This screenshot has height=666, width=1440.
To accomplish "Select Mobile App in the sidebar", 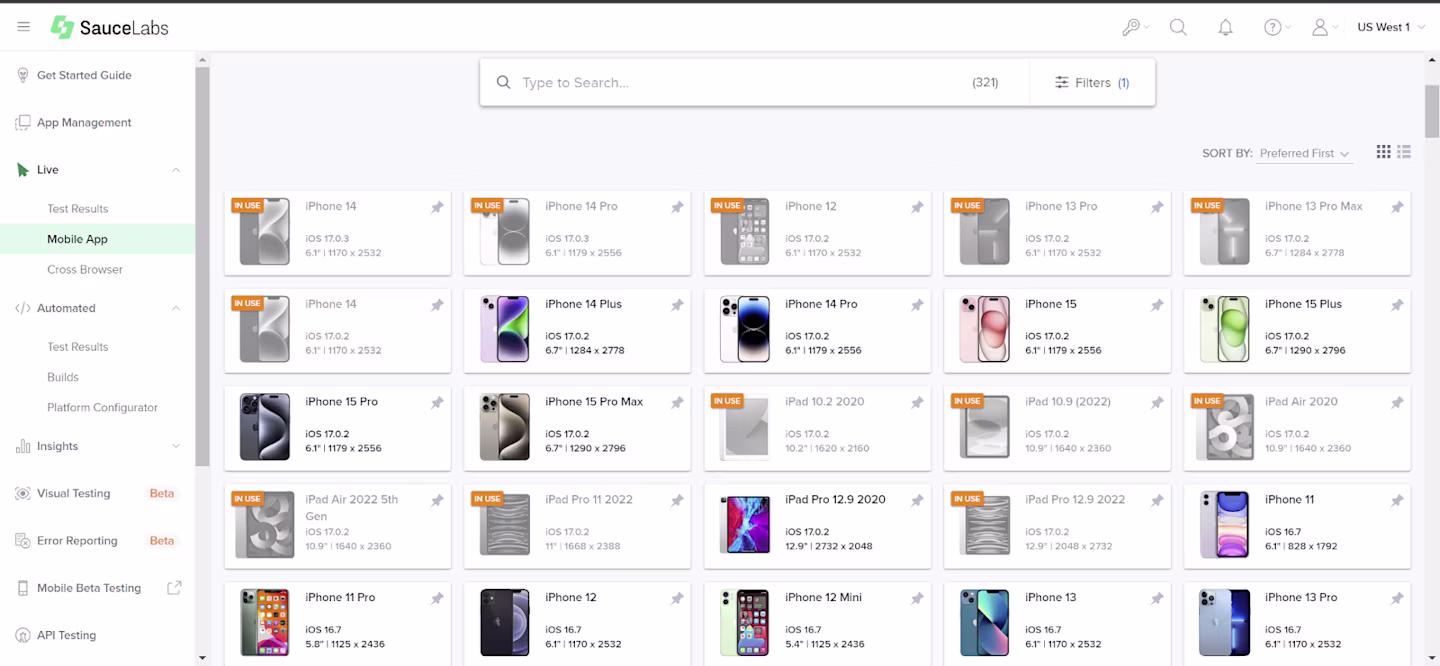I will coord(97,239).
